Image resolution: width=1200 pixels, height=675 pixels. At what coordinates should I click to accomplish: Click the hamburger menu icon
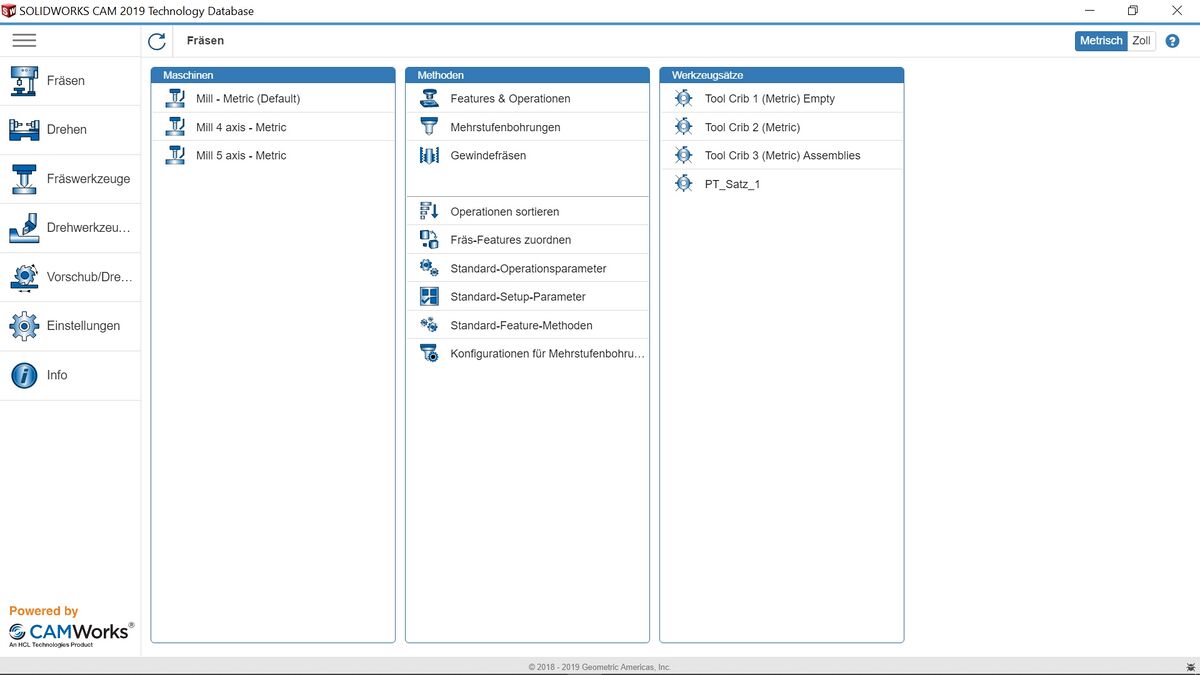(24, 41)
